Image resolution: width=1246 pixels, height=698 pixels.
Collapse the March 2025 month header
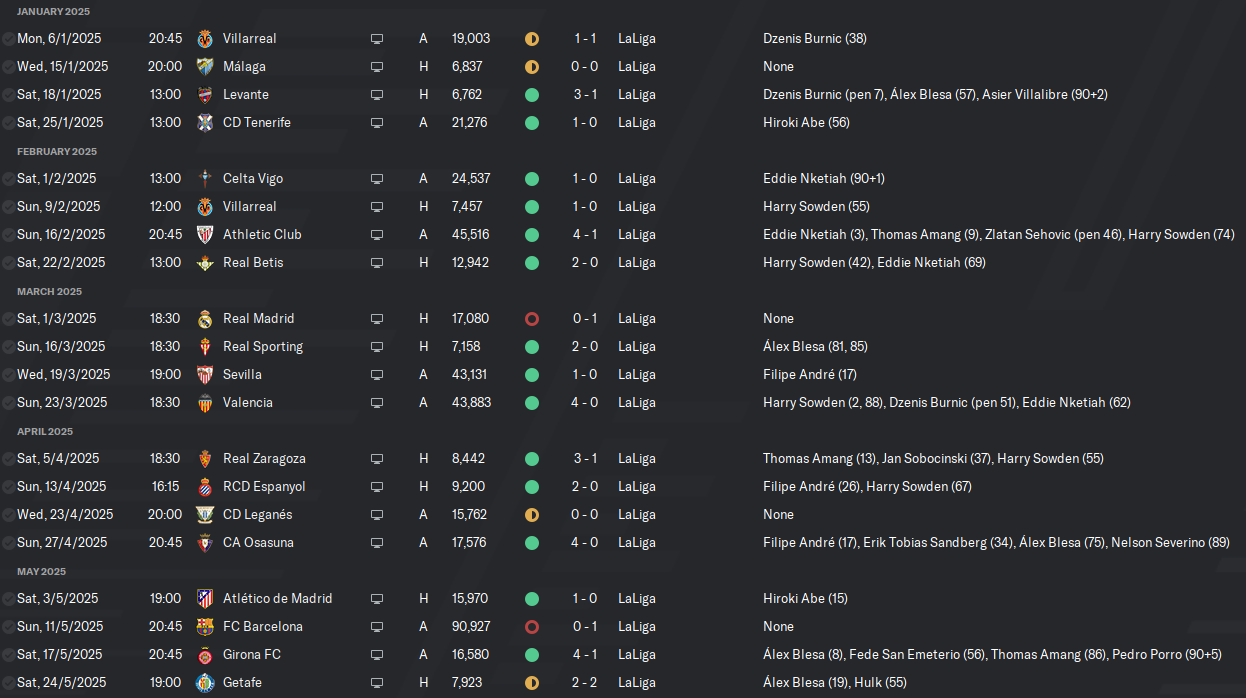click(49, 291)
